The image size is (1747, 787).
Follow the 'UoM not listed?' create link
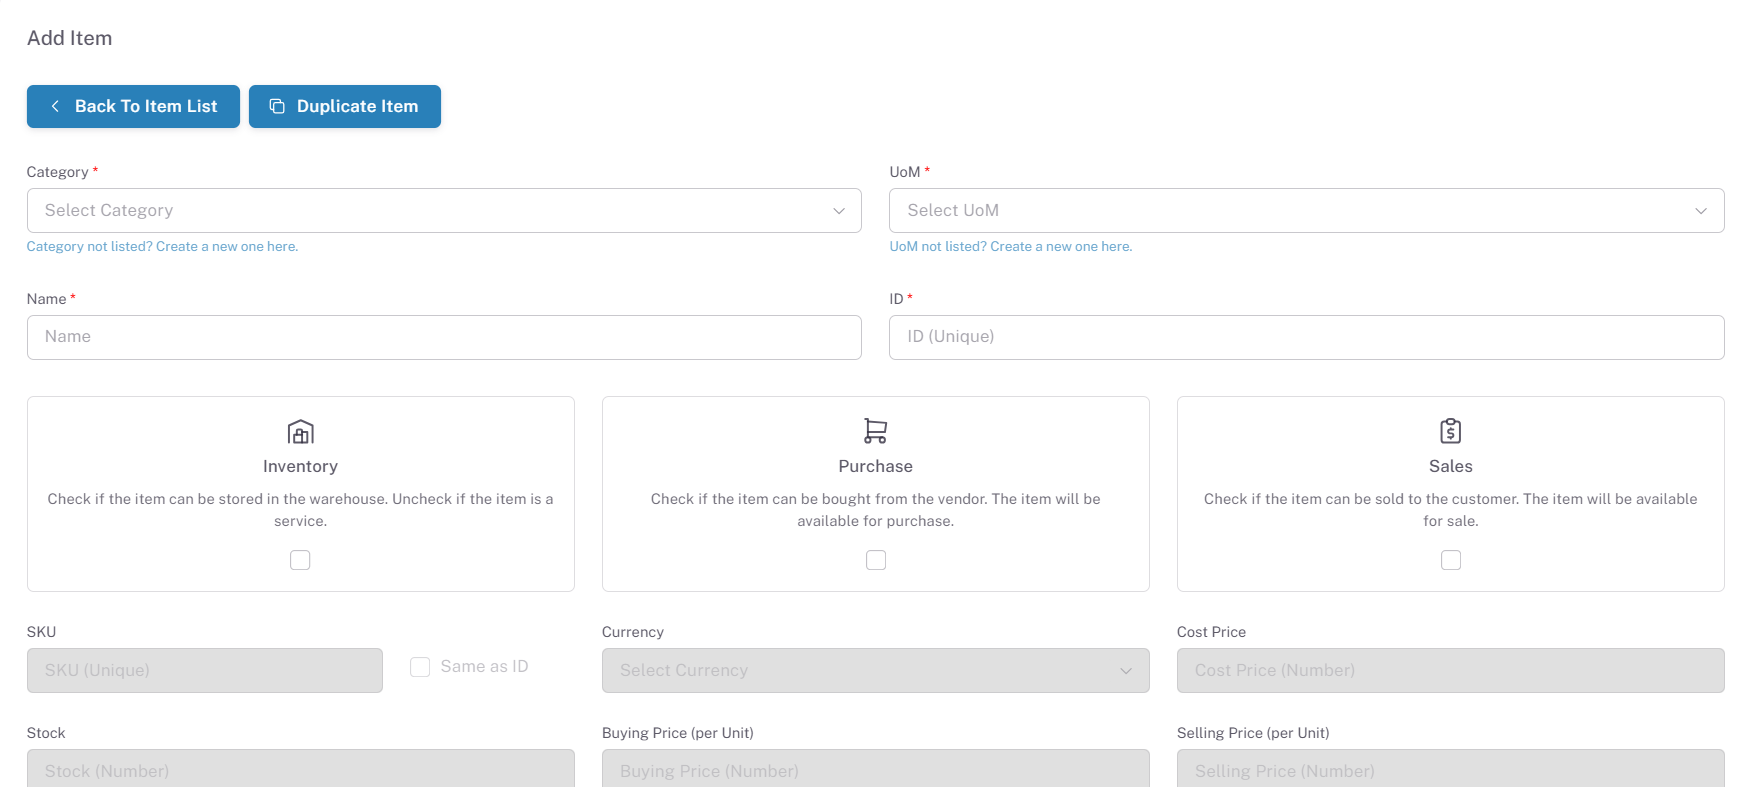pyautogui.click(x=1010, y=247)
